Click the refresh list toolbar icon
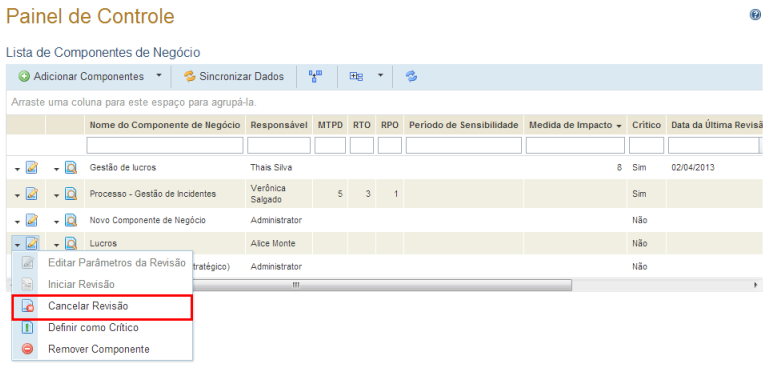 click(x=411, y=76)
